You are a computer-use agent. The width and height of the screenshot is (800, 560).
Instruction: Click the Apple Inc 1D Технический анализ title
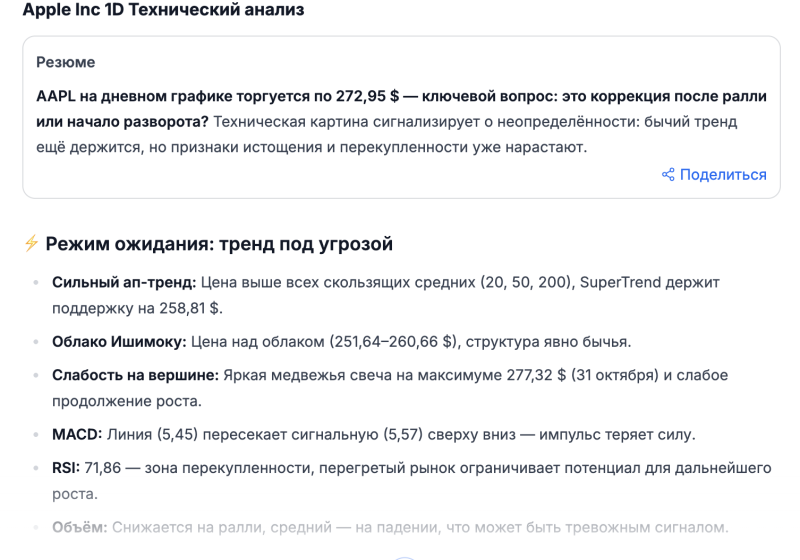[163, 10]
